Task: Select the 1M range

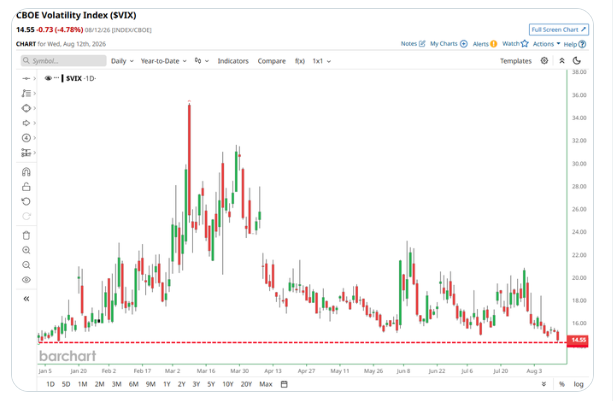Action: coord(82,384)
